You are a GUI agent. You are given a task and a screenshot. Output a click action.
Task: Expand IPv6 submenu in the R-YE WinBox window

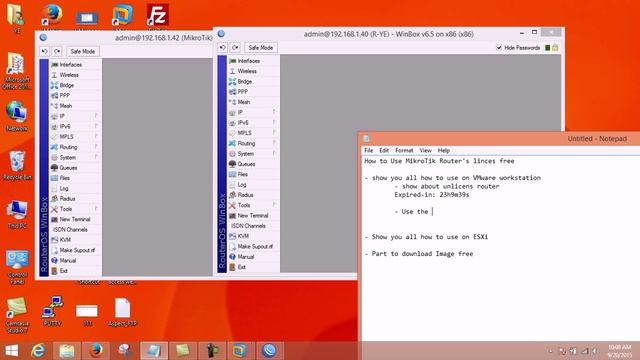253,122
